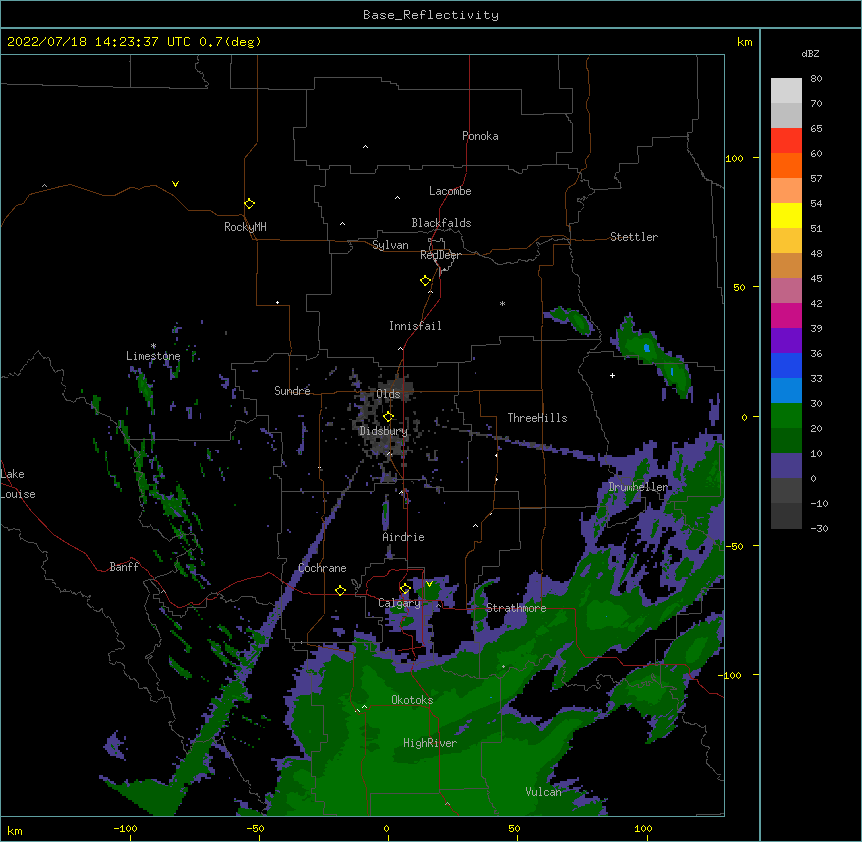Click the HighRiver label
862x842 pixels.
pyautogui.click(x=430, y=743)
